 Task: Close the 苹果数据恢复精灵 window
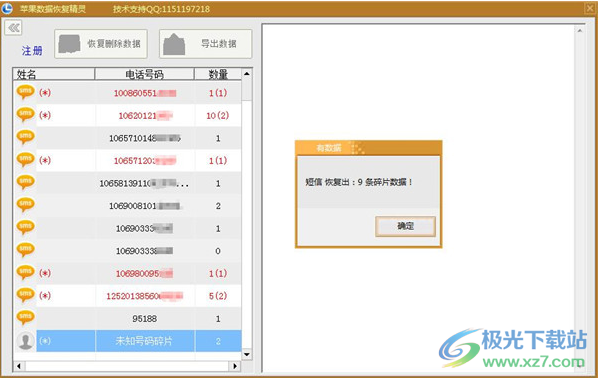tap(590, 8)
